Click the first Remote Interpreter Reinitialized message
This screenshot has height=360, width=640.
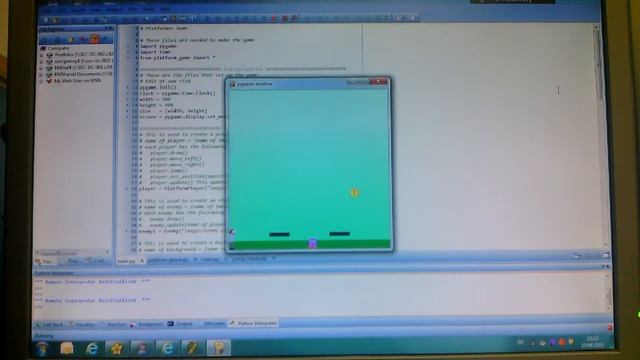[92, 282]
